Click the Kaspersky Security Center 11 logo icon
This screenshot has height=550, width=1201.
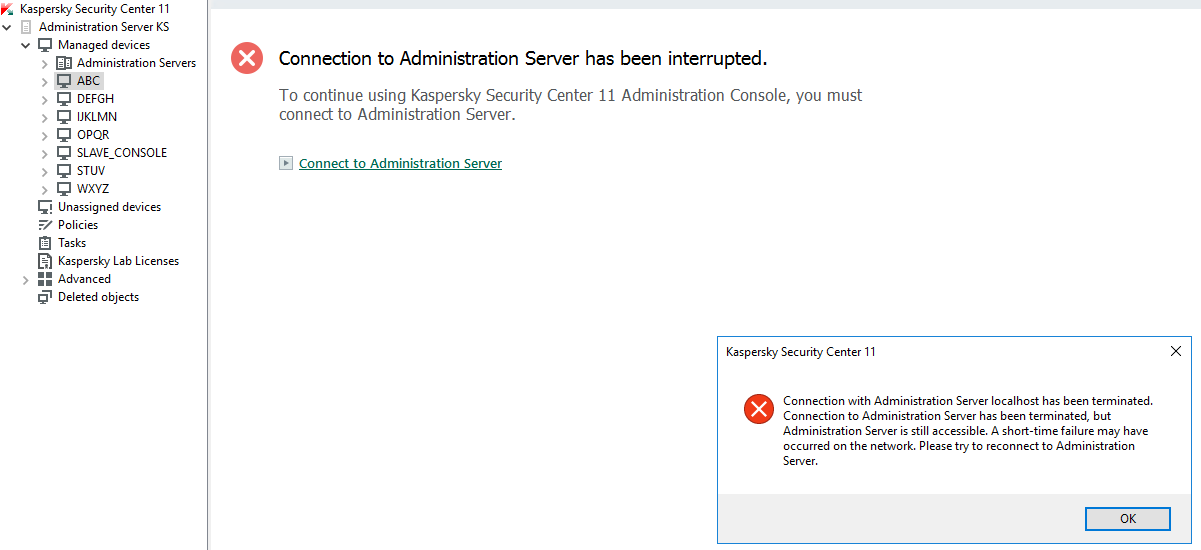(x=8, y=9)
